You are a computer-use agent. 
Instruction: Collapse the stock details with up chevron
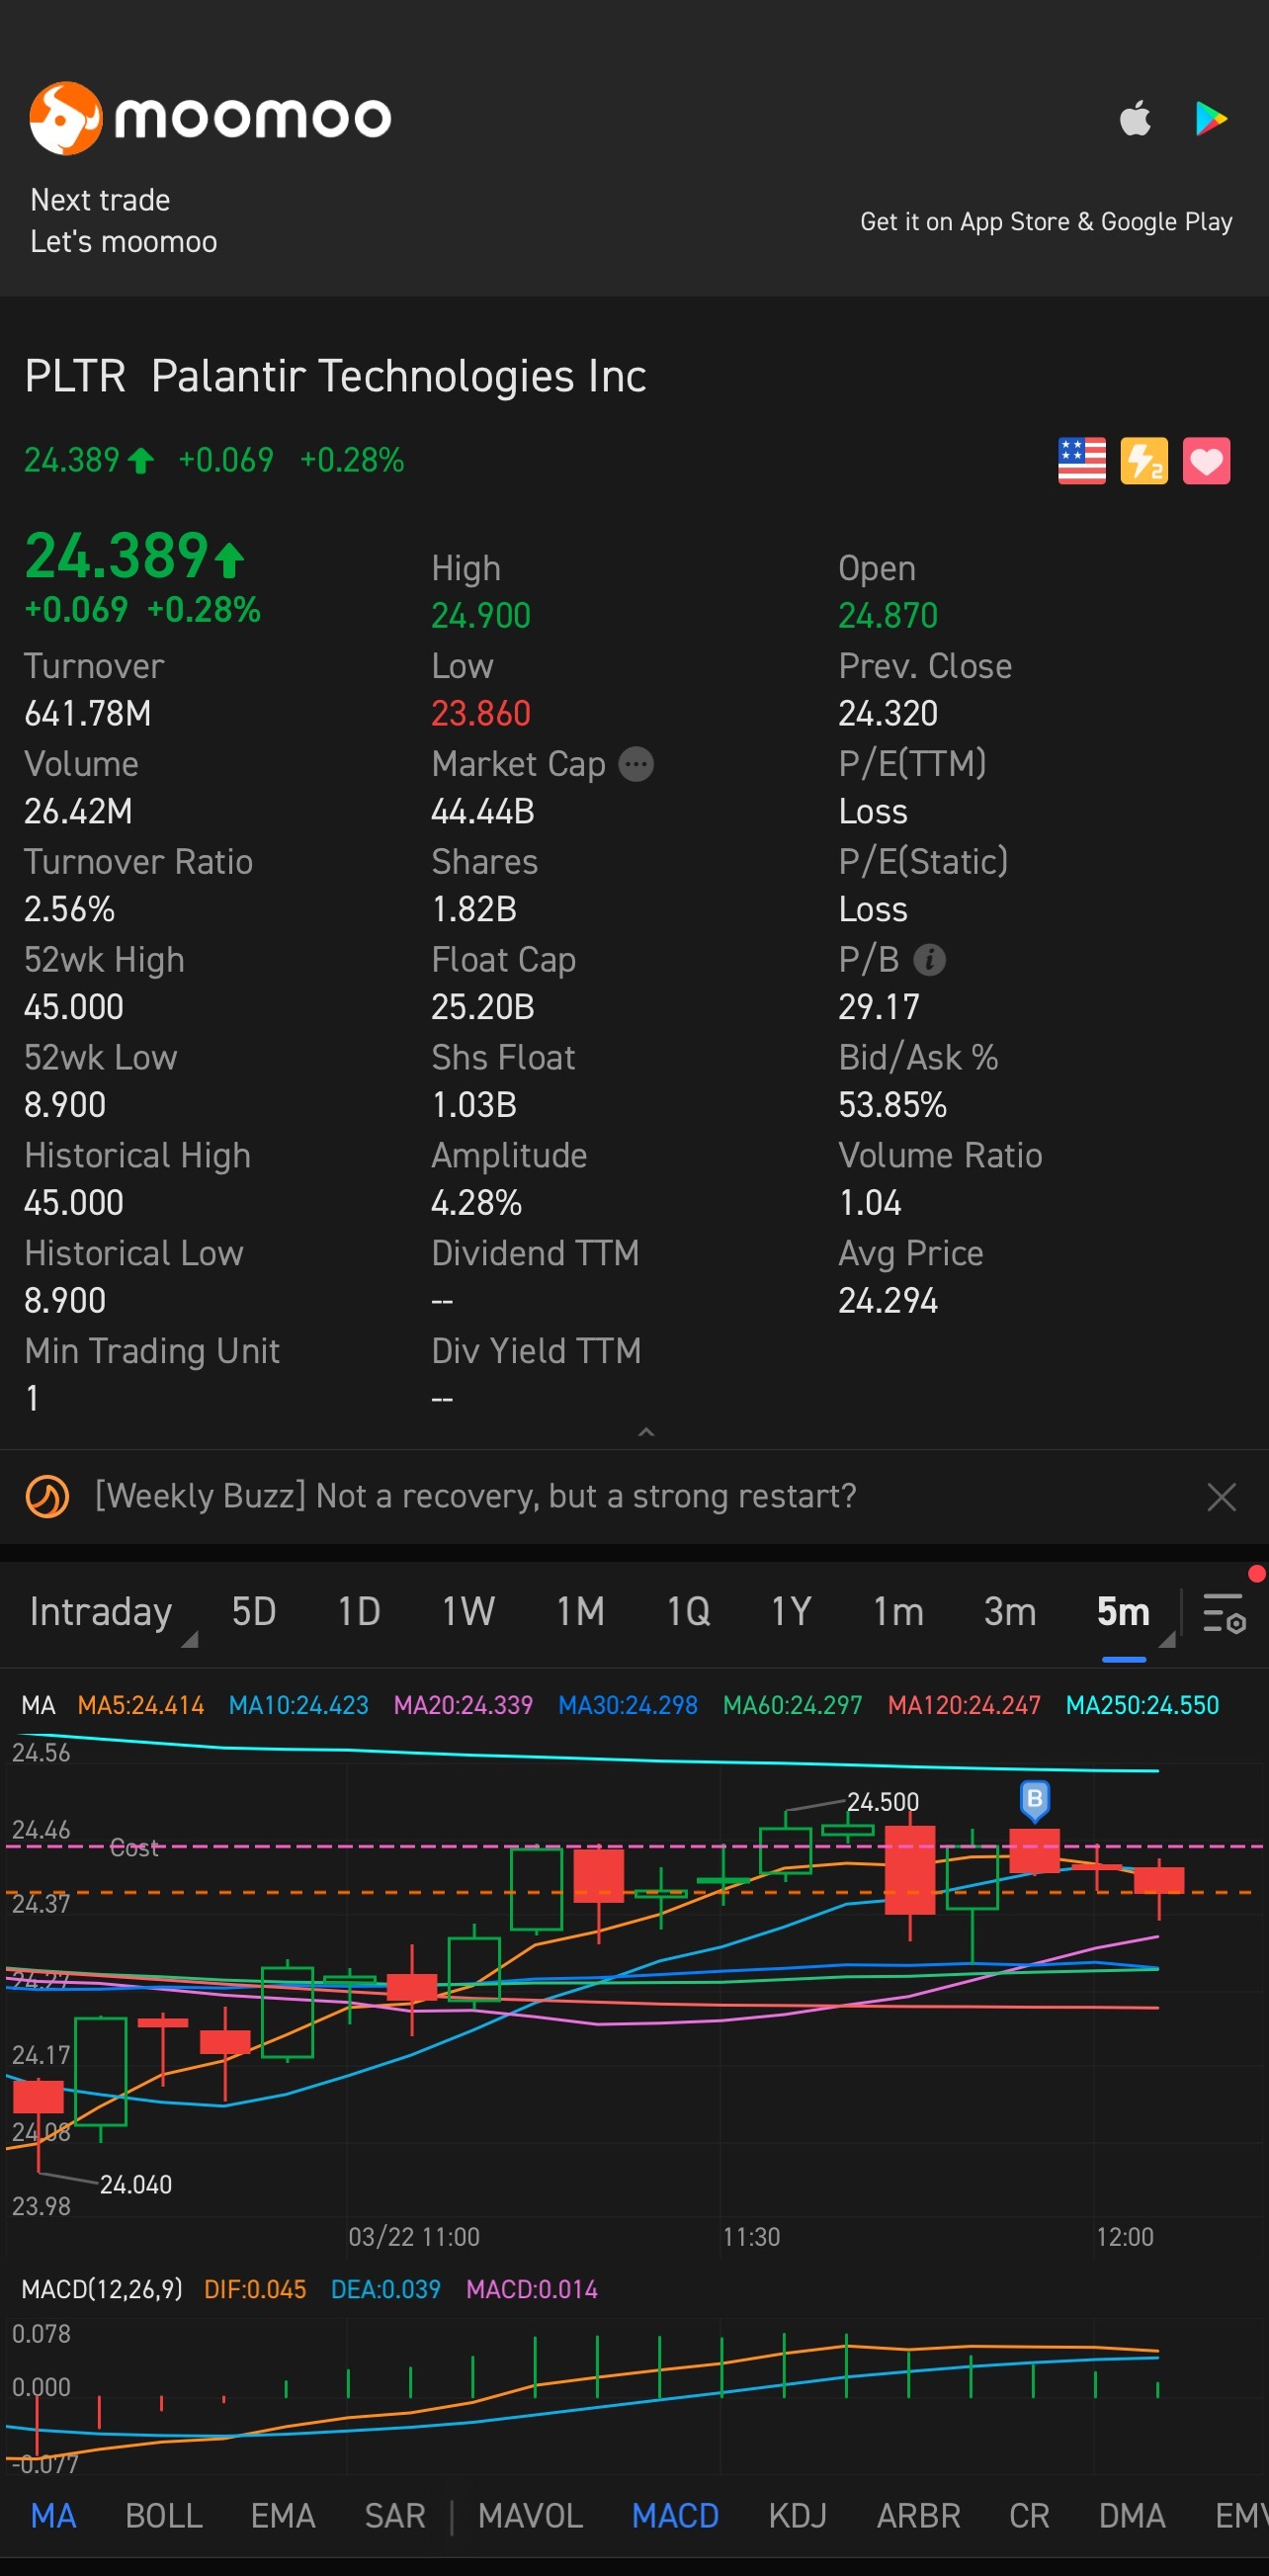646,1432
